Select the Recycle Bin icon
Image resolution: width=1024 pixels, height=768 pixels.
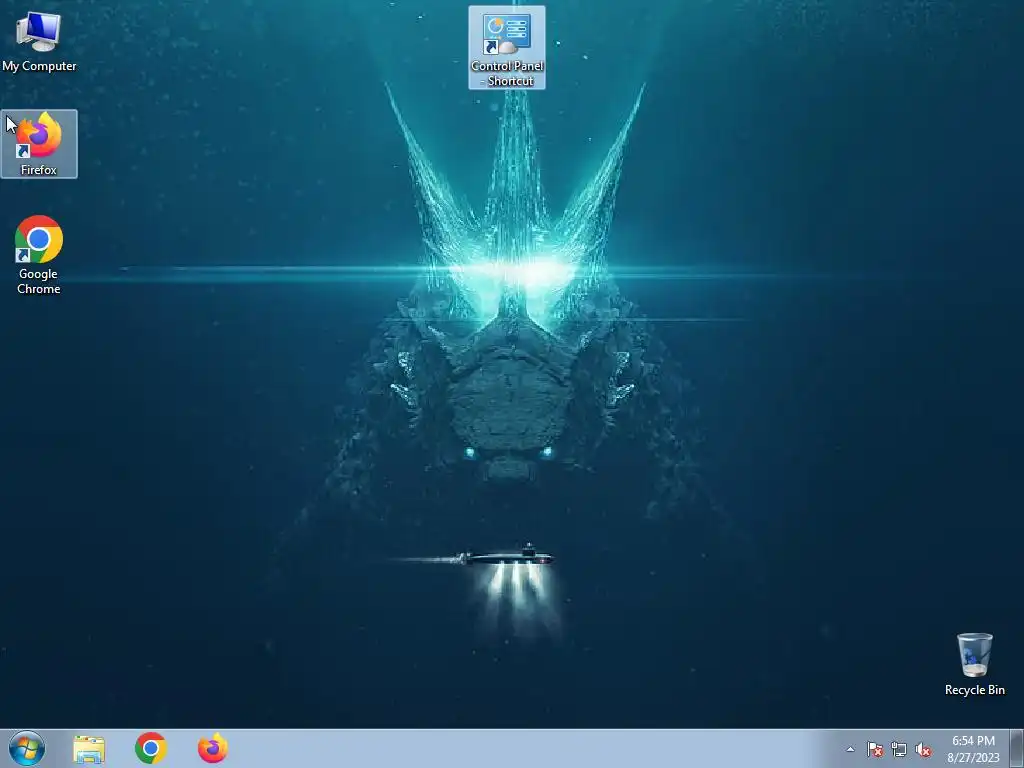[x=974, y=664]
